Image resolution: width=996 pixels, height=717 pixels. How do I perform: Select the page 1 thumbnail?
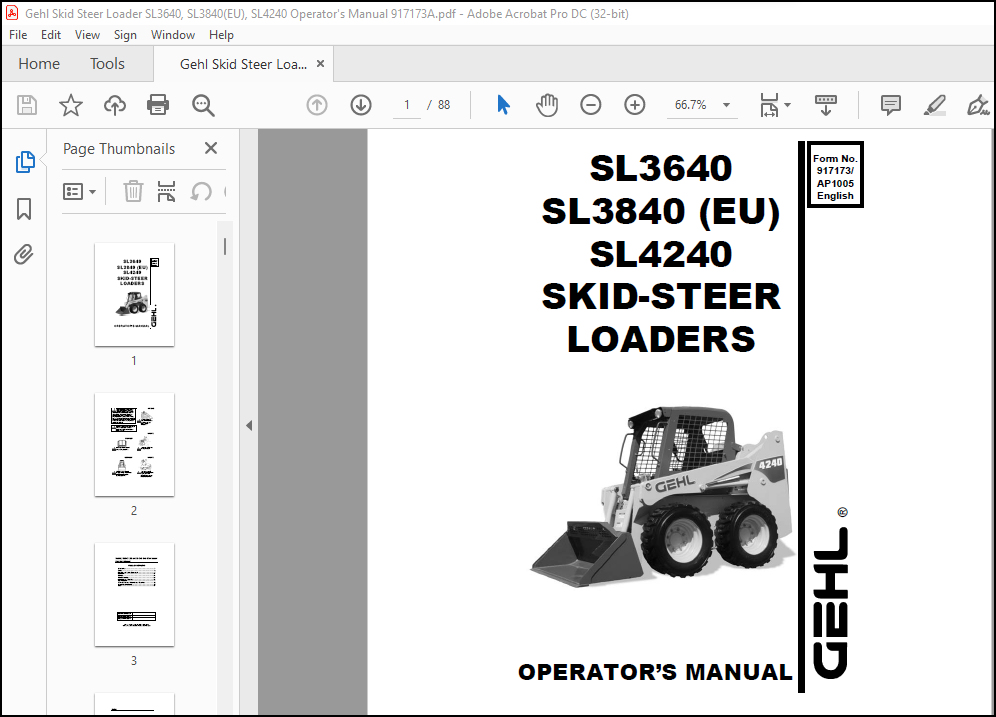(x=134, y=295)
